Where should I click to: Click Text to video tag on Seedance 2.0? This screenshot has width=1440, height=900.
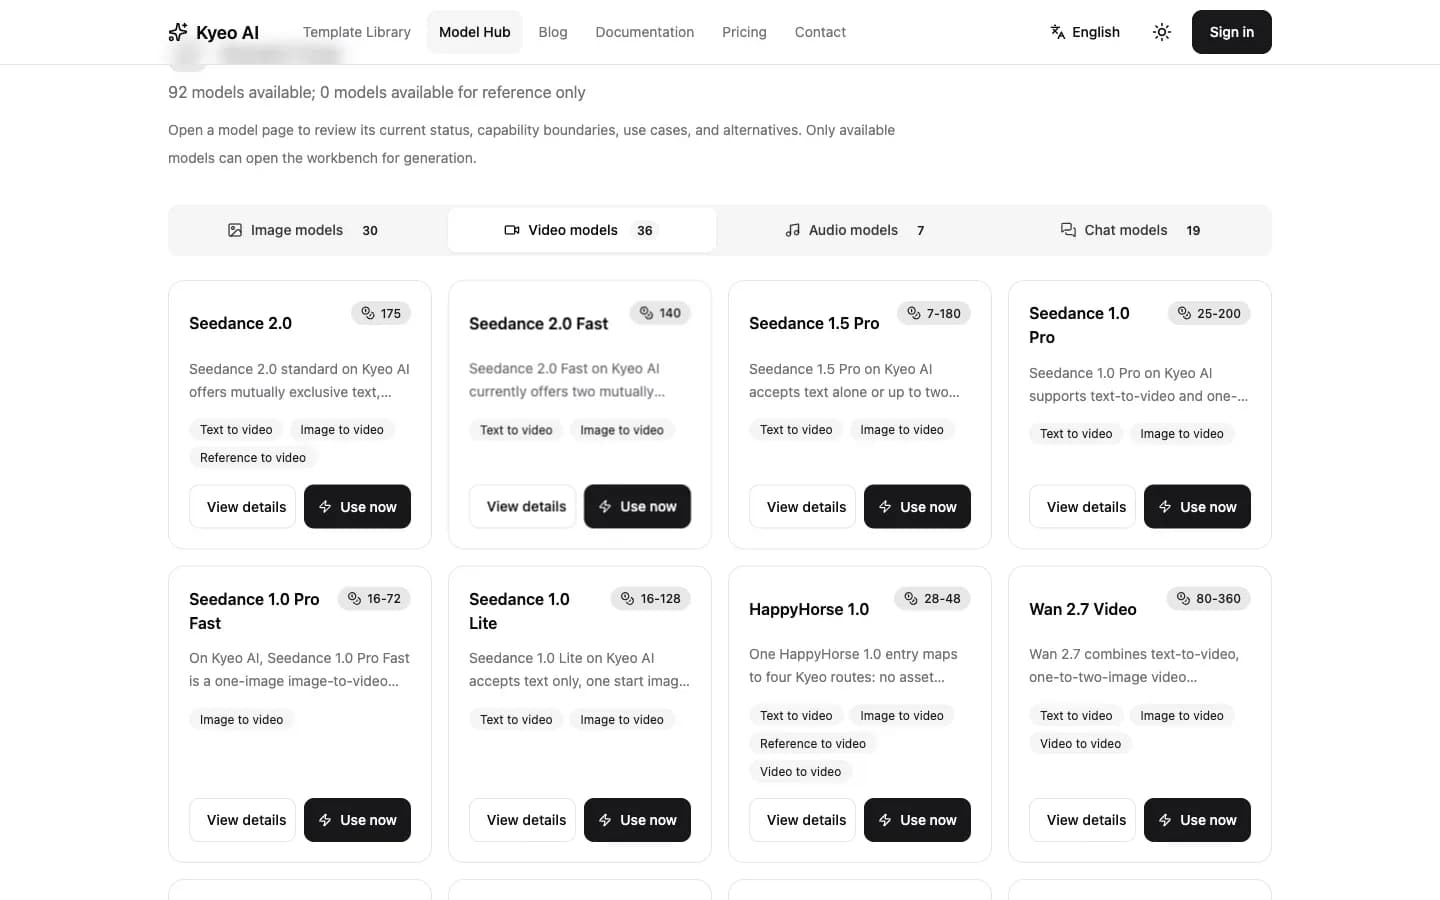point(236,430)
